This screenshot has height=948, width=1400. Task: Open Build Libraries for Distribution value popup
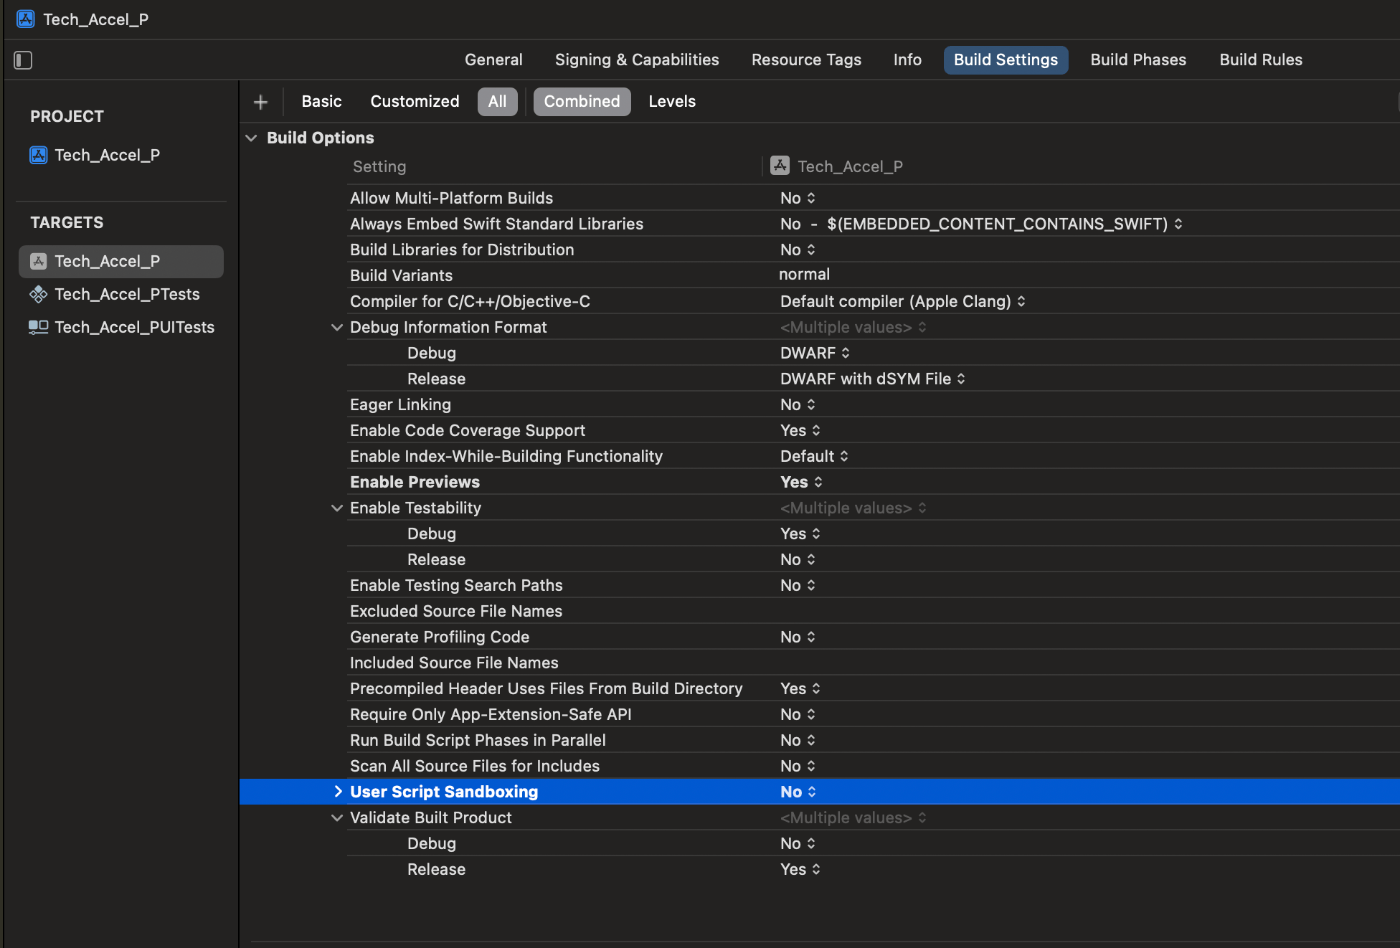[x=798, y=250]
